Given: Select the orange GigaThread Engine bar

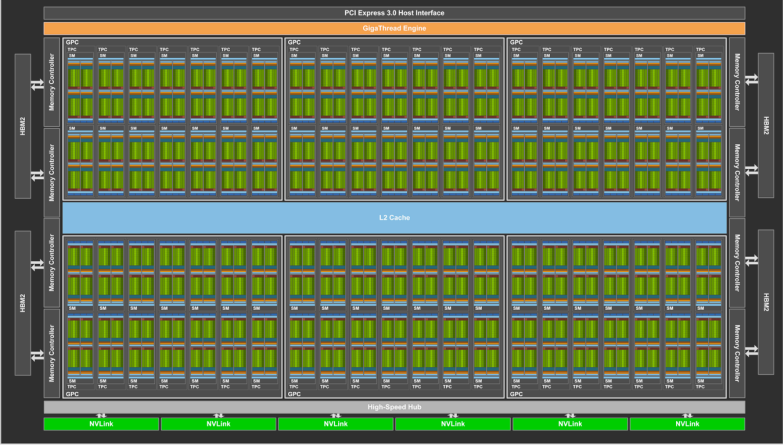Looking at the screenshot, I should 391,28.
